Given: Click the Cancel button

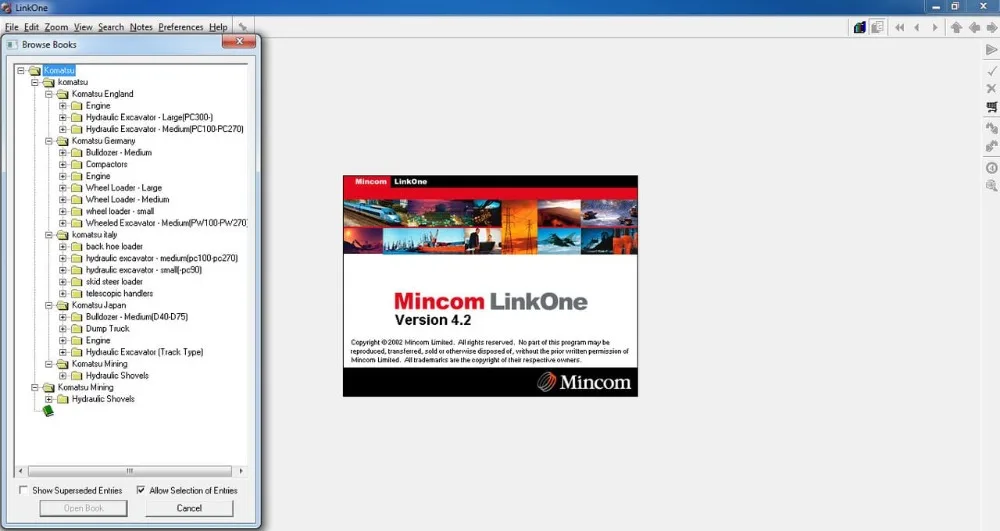Looking at the screenshot, I should coord(189,508).
